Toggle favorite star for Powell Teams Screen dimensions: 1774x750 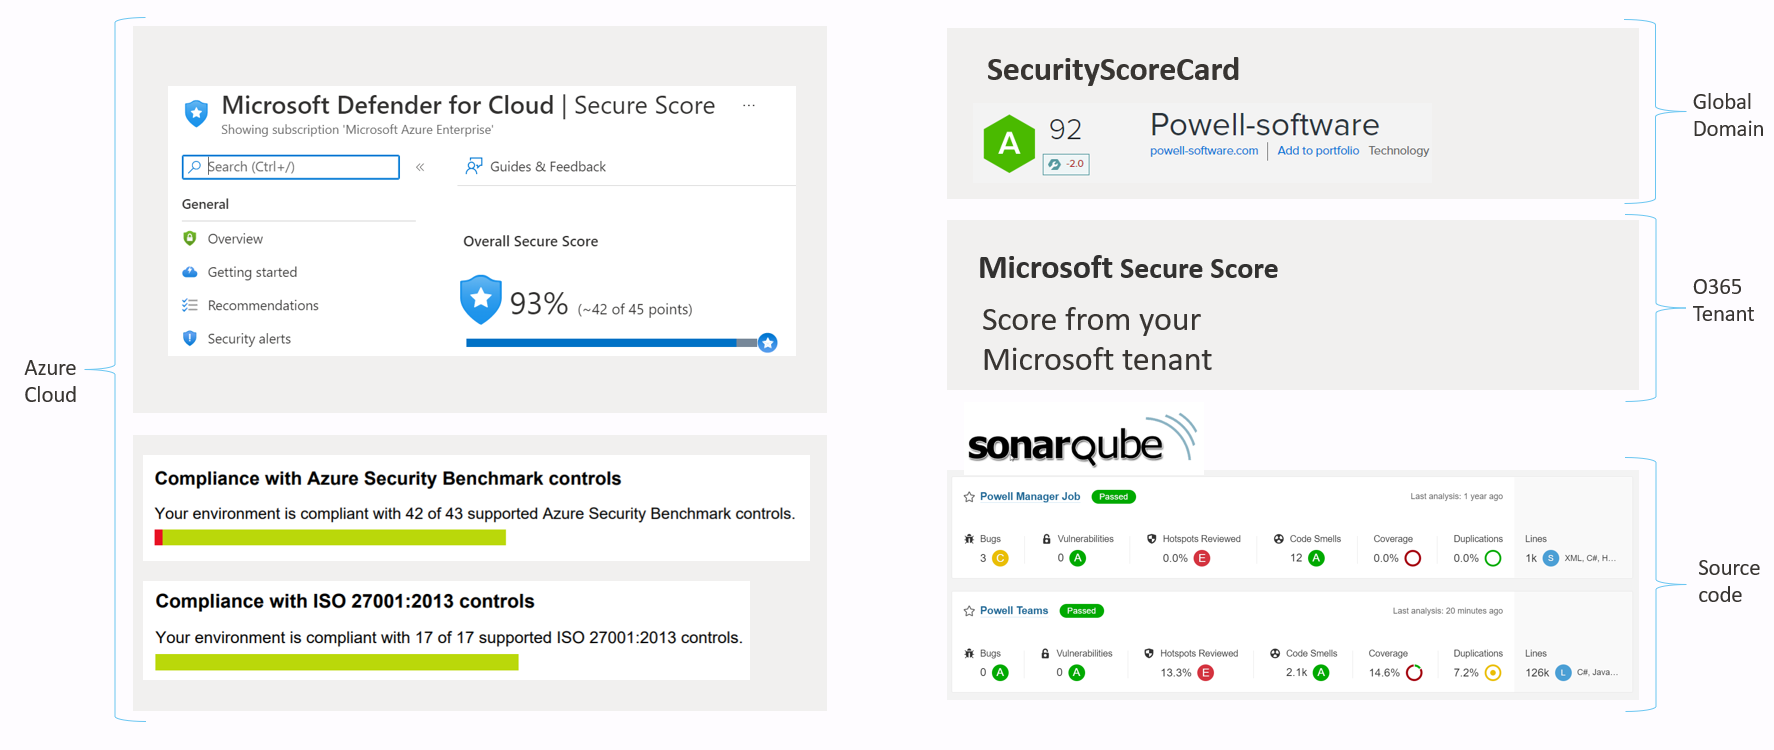pos(969,611)
